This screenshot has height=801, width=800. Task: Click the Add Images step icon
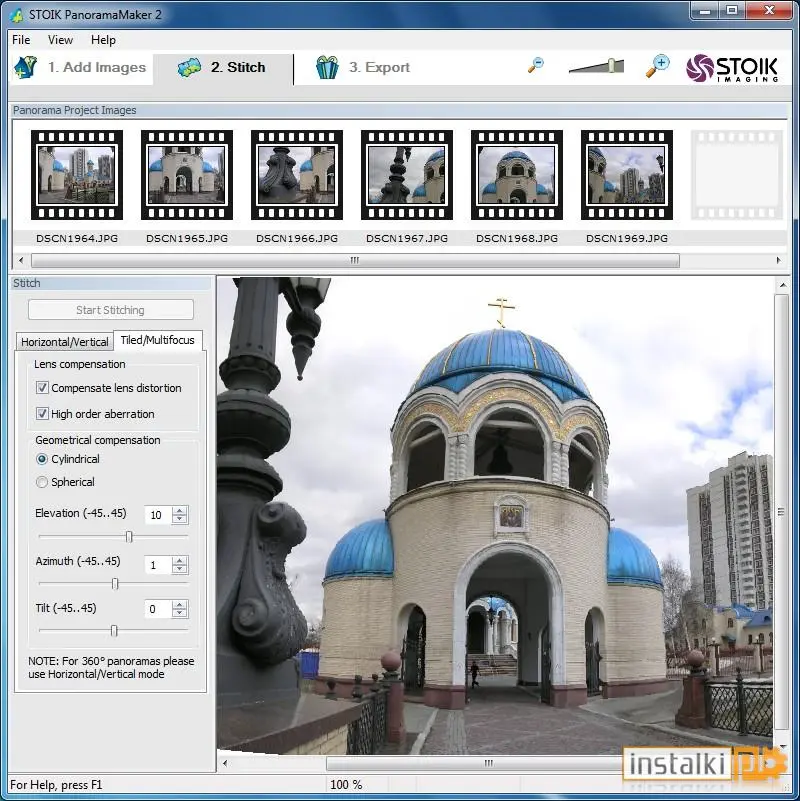tap(25, 67)
